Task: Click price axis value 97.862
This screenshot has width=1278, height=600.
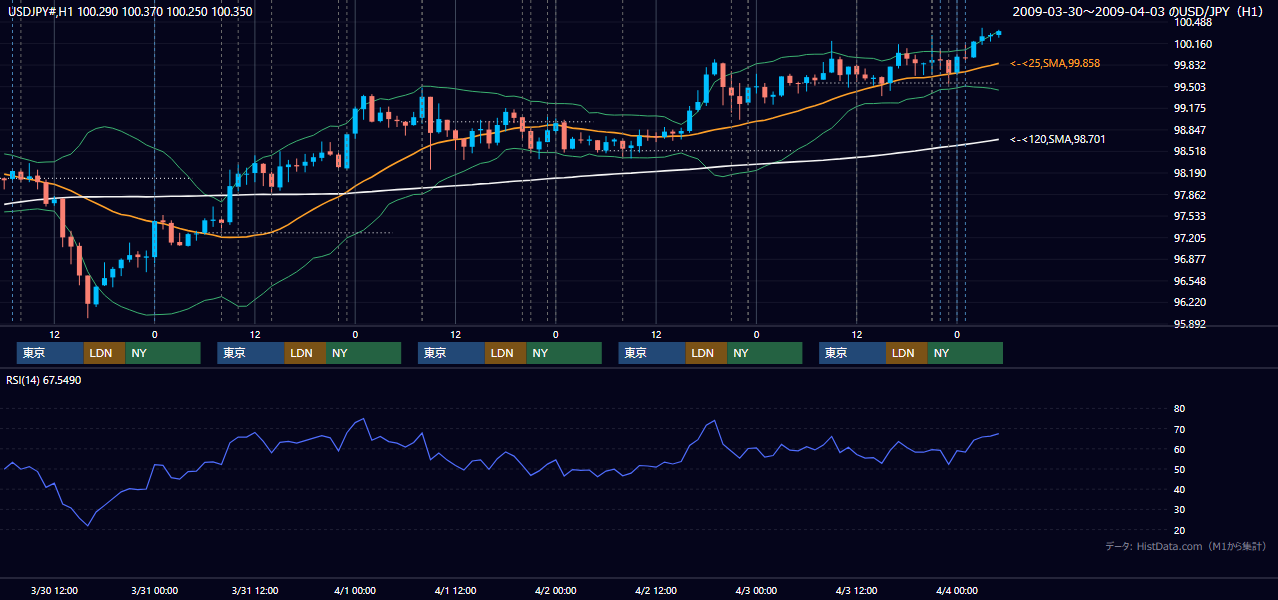Action: (x=1190, y=195)
